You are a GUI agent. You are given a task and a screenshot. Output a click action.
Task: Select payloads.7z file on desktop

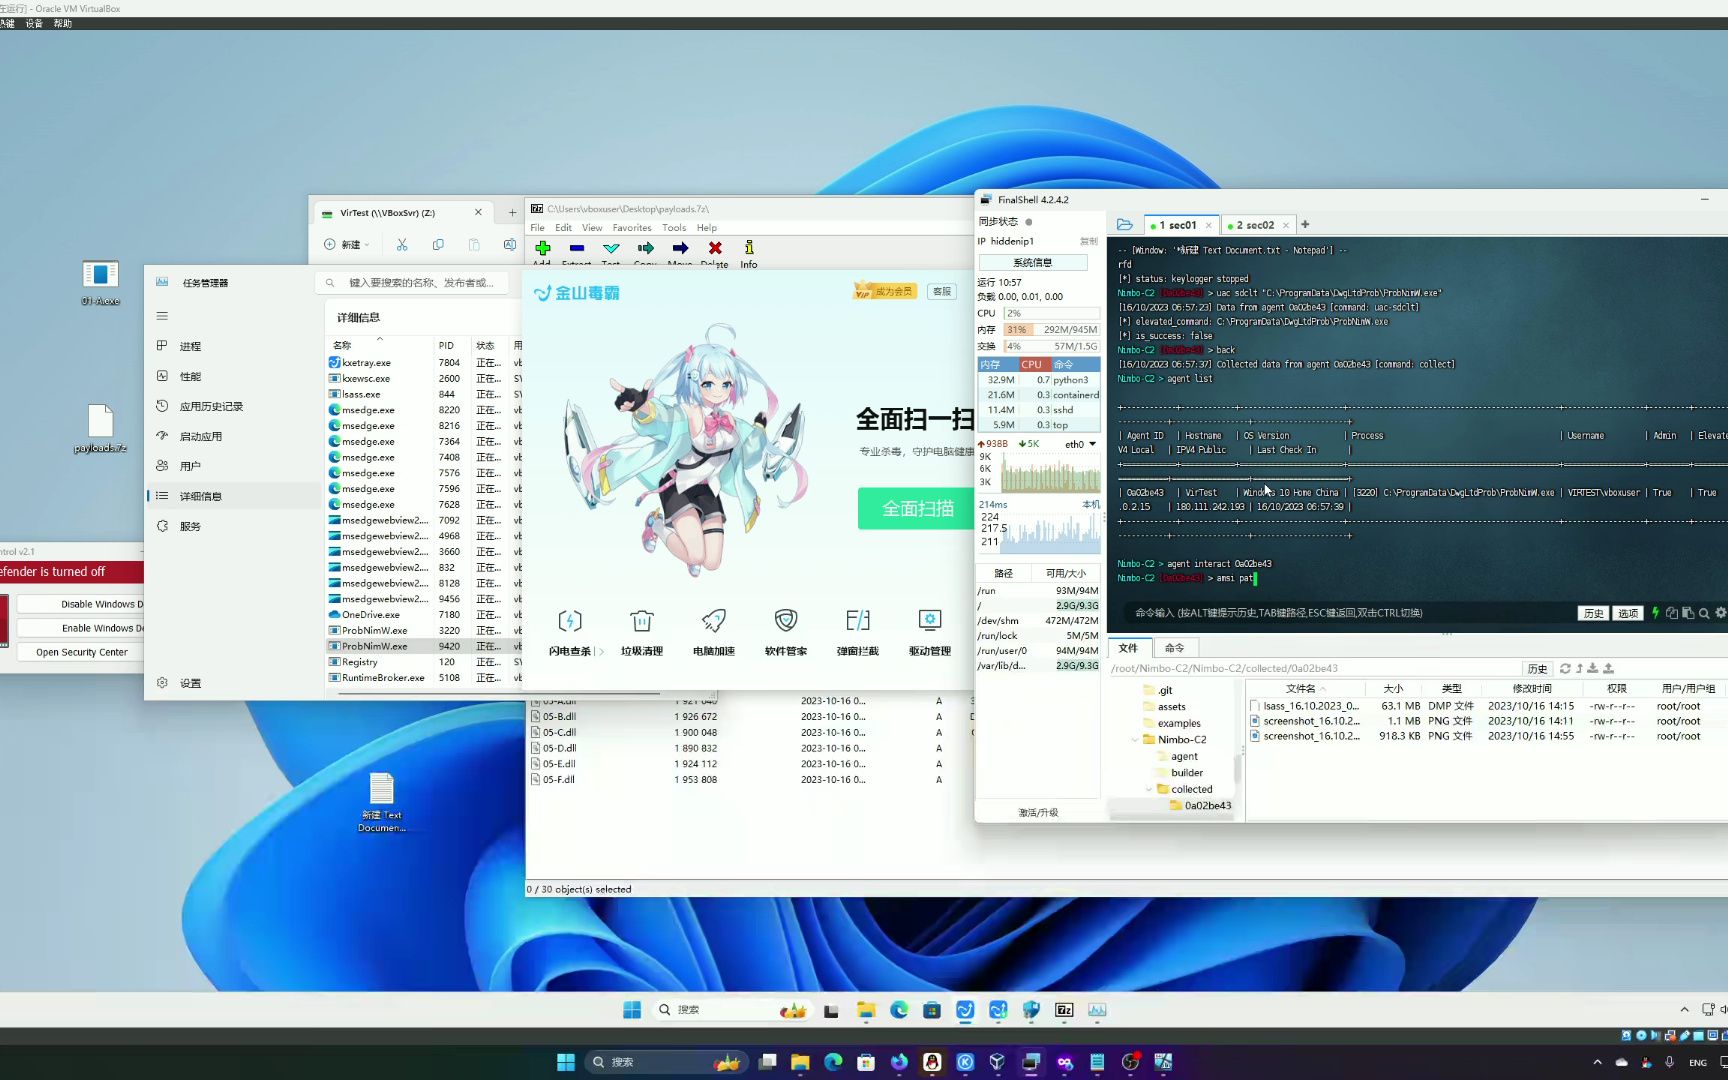(x=100, y=429)
